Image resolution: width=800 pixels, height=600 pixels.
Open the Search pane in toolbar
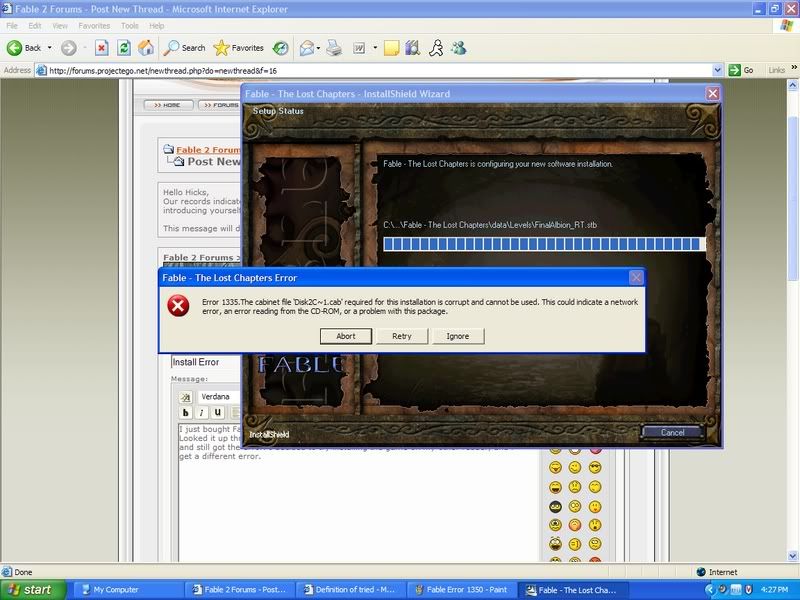coord(184,48)
